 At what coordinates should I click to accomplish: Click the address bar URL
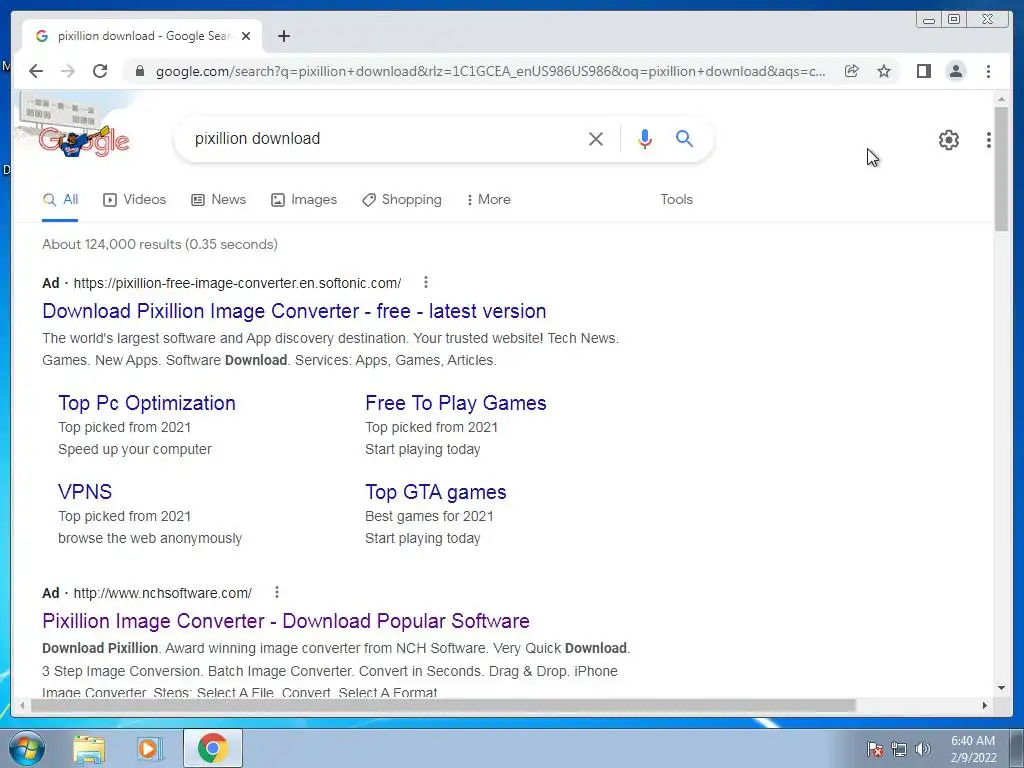click(x=490, y=71)
